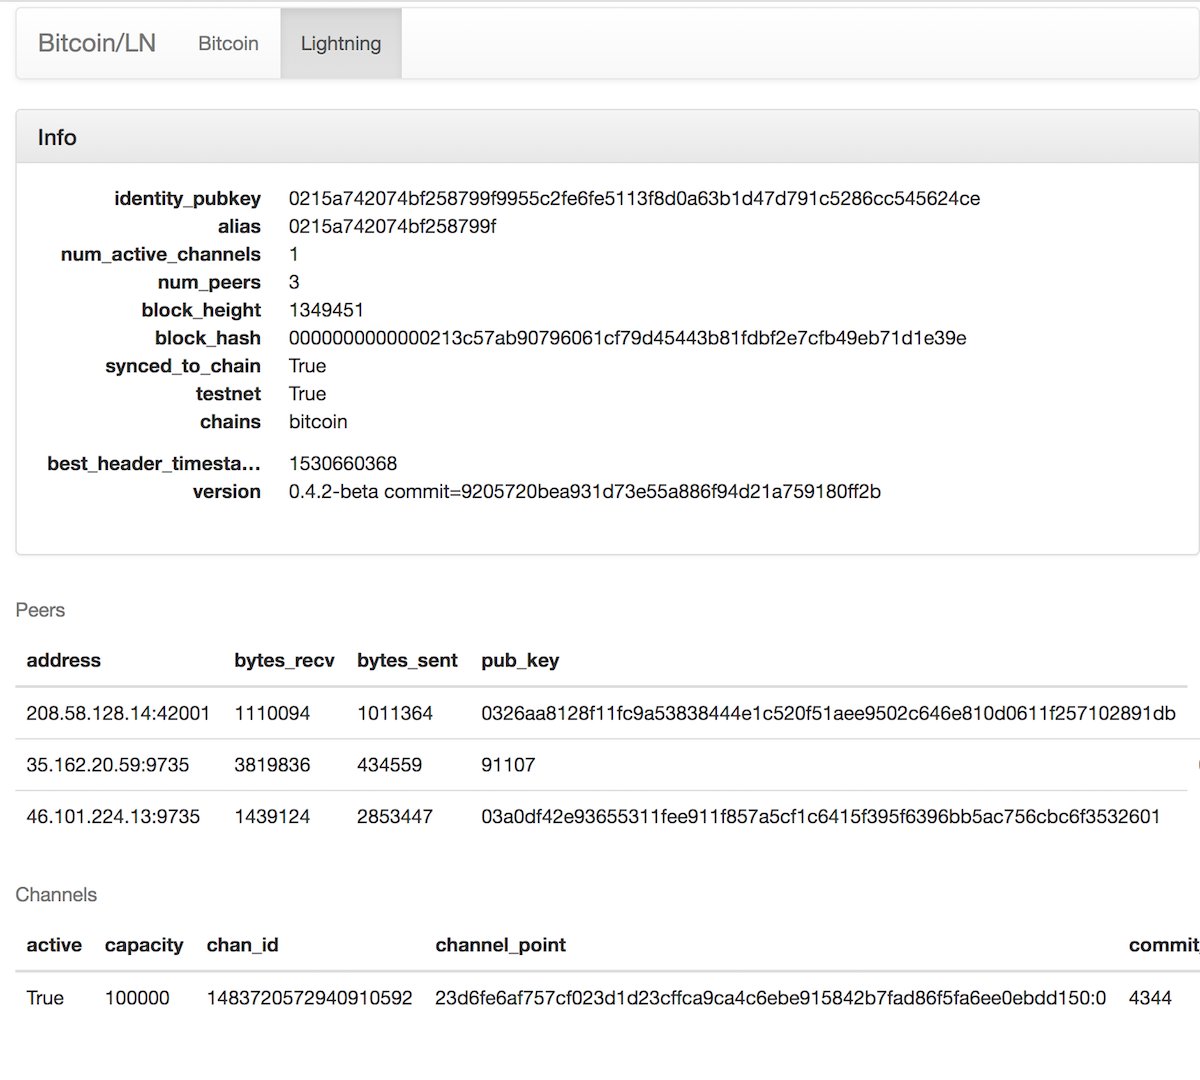Screen dimensions: 1200x1080
Task: Click the channel active True value
Action: [46, 997]
